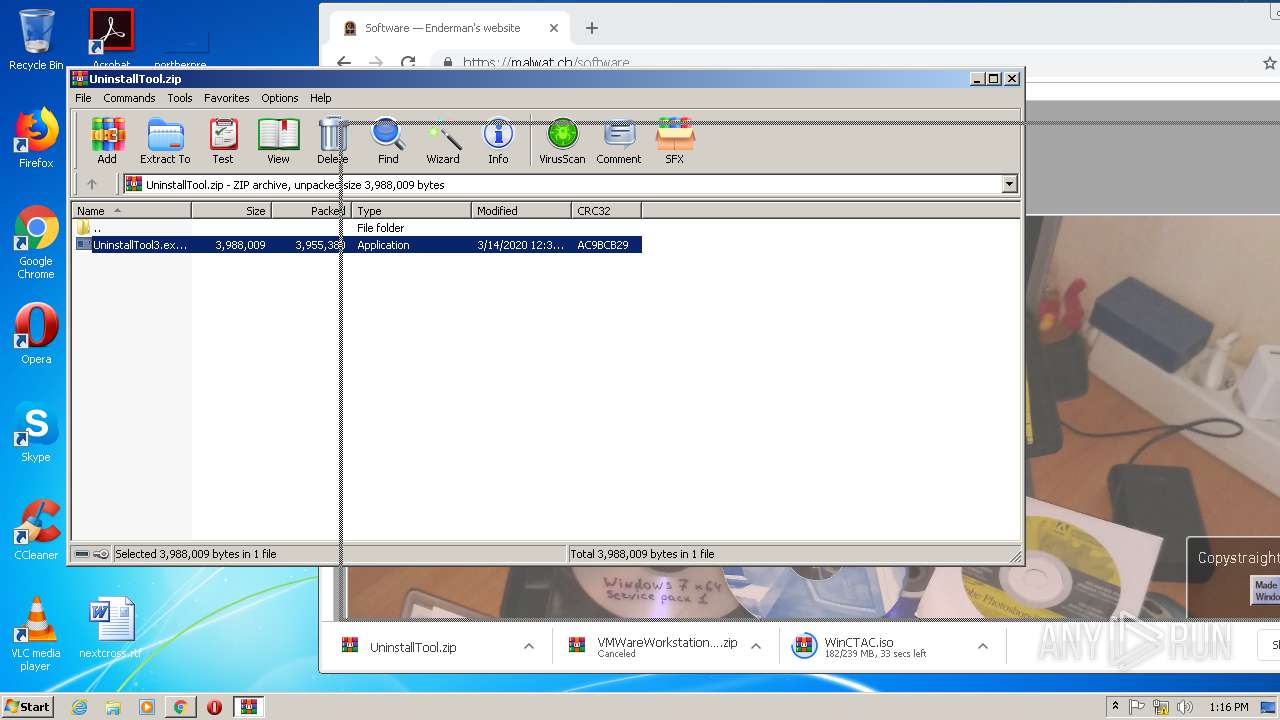This screenshot has height=720, width=1280.
Task: Open the File menu in WinRAR
Action: coord(83,98)
